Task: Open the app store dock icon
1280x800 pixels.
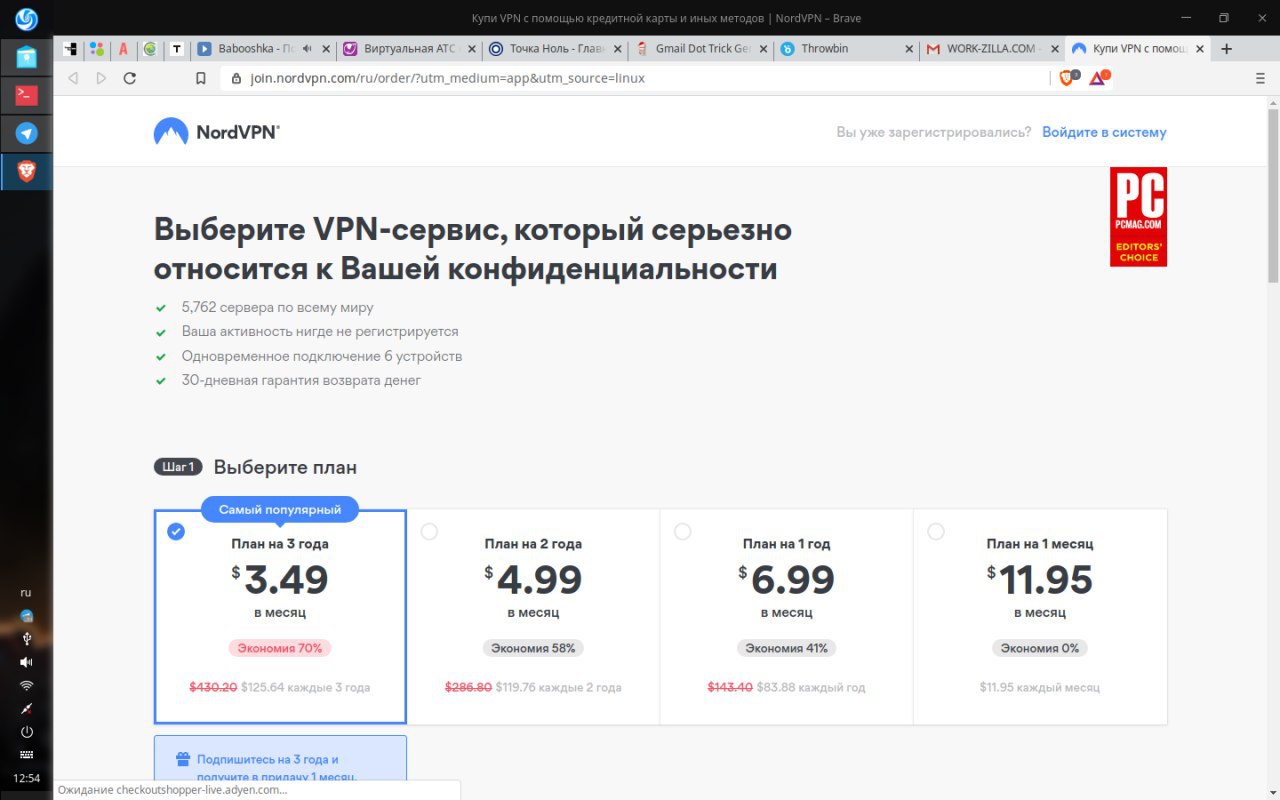Action: click(26, 58)
